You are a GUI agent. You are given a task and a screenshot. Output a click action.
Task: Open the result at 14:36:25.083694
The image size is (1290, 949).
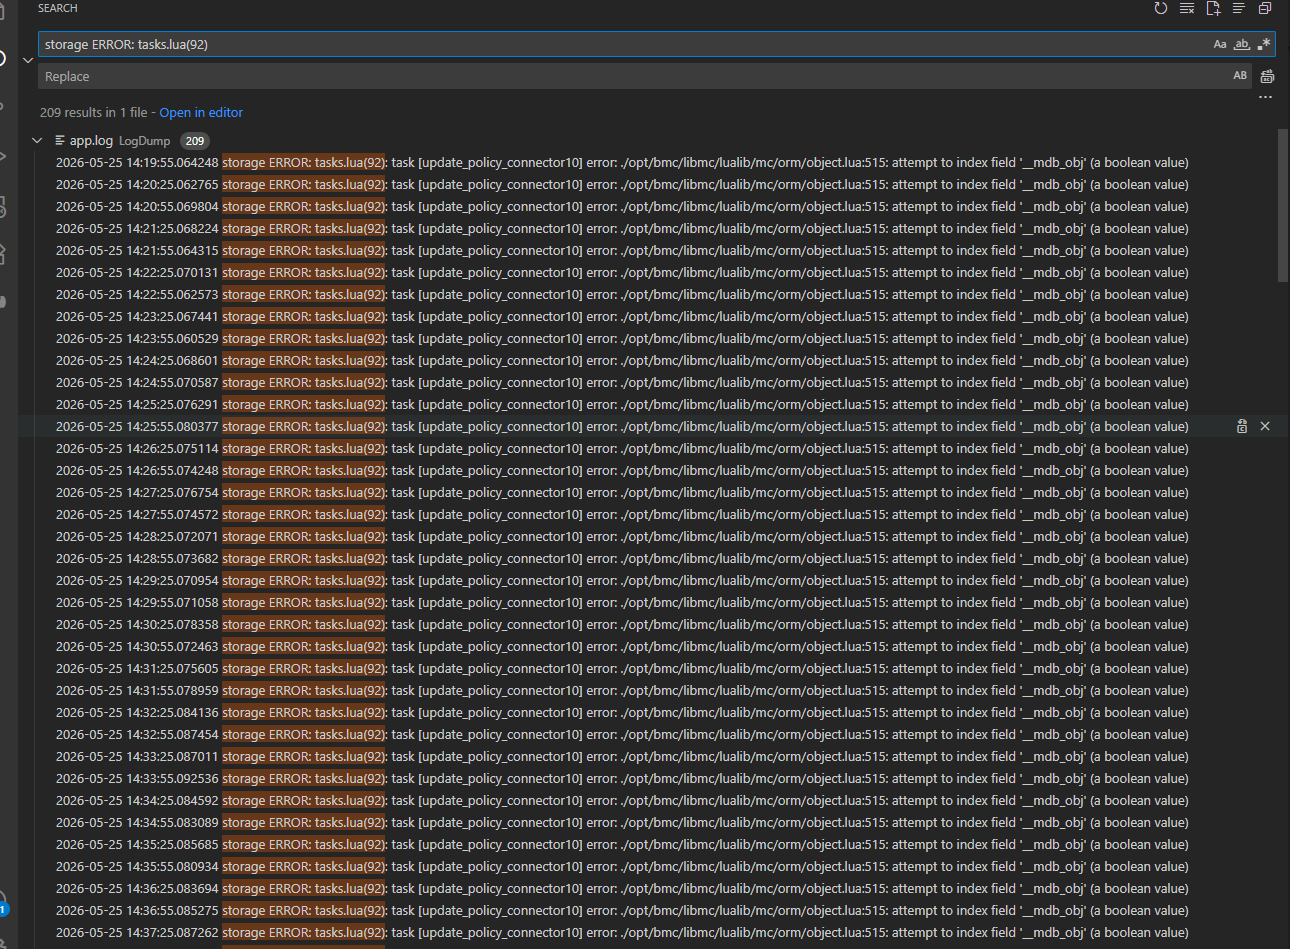point(622,888)
